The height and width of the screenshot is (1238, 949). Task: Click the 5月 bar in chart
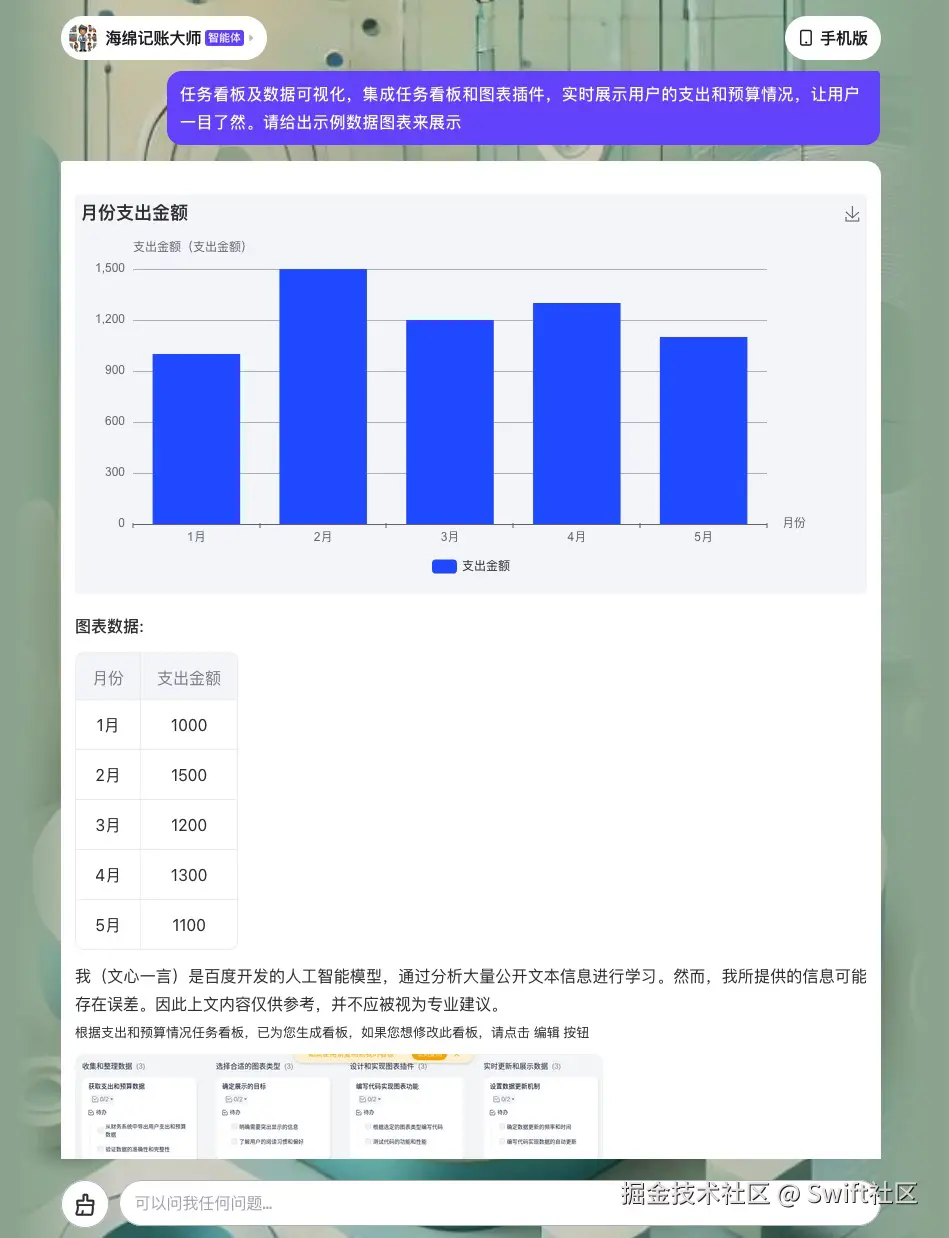(704, 431)
